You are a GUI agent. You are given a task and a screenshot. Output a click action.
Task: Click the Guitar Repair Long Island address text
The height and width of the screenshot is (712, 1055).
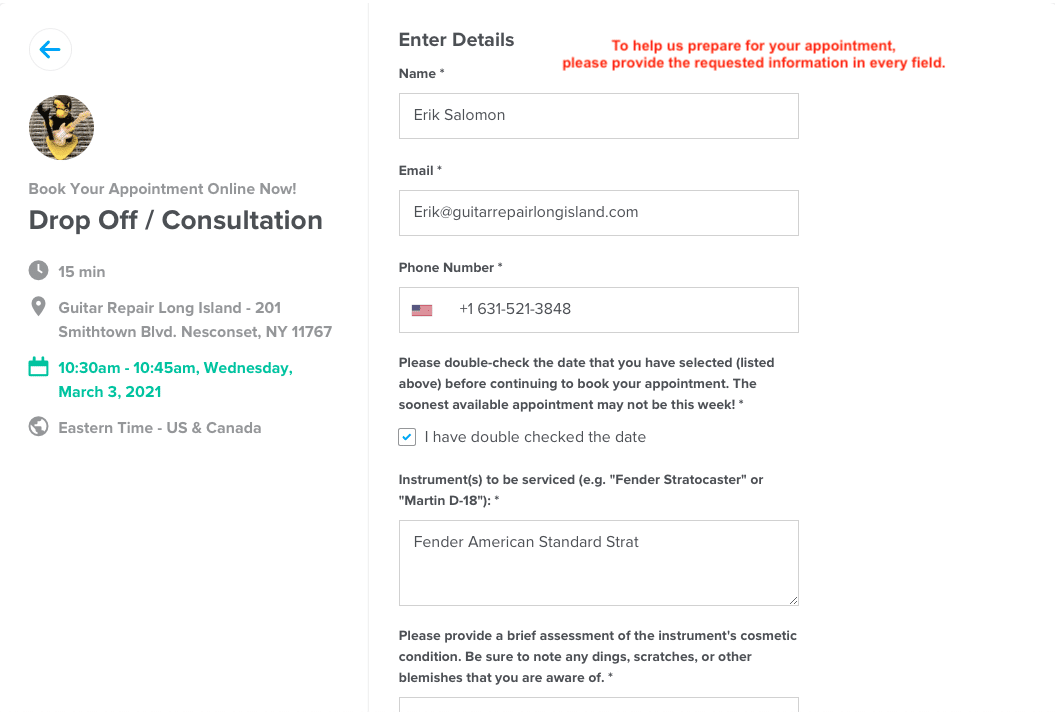click(x=195, y=320)
